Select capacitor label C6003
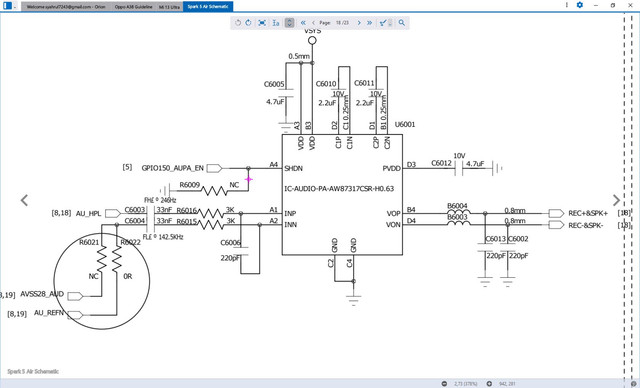This screenshot has height=388, width=640. click(x=135, y=210)
